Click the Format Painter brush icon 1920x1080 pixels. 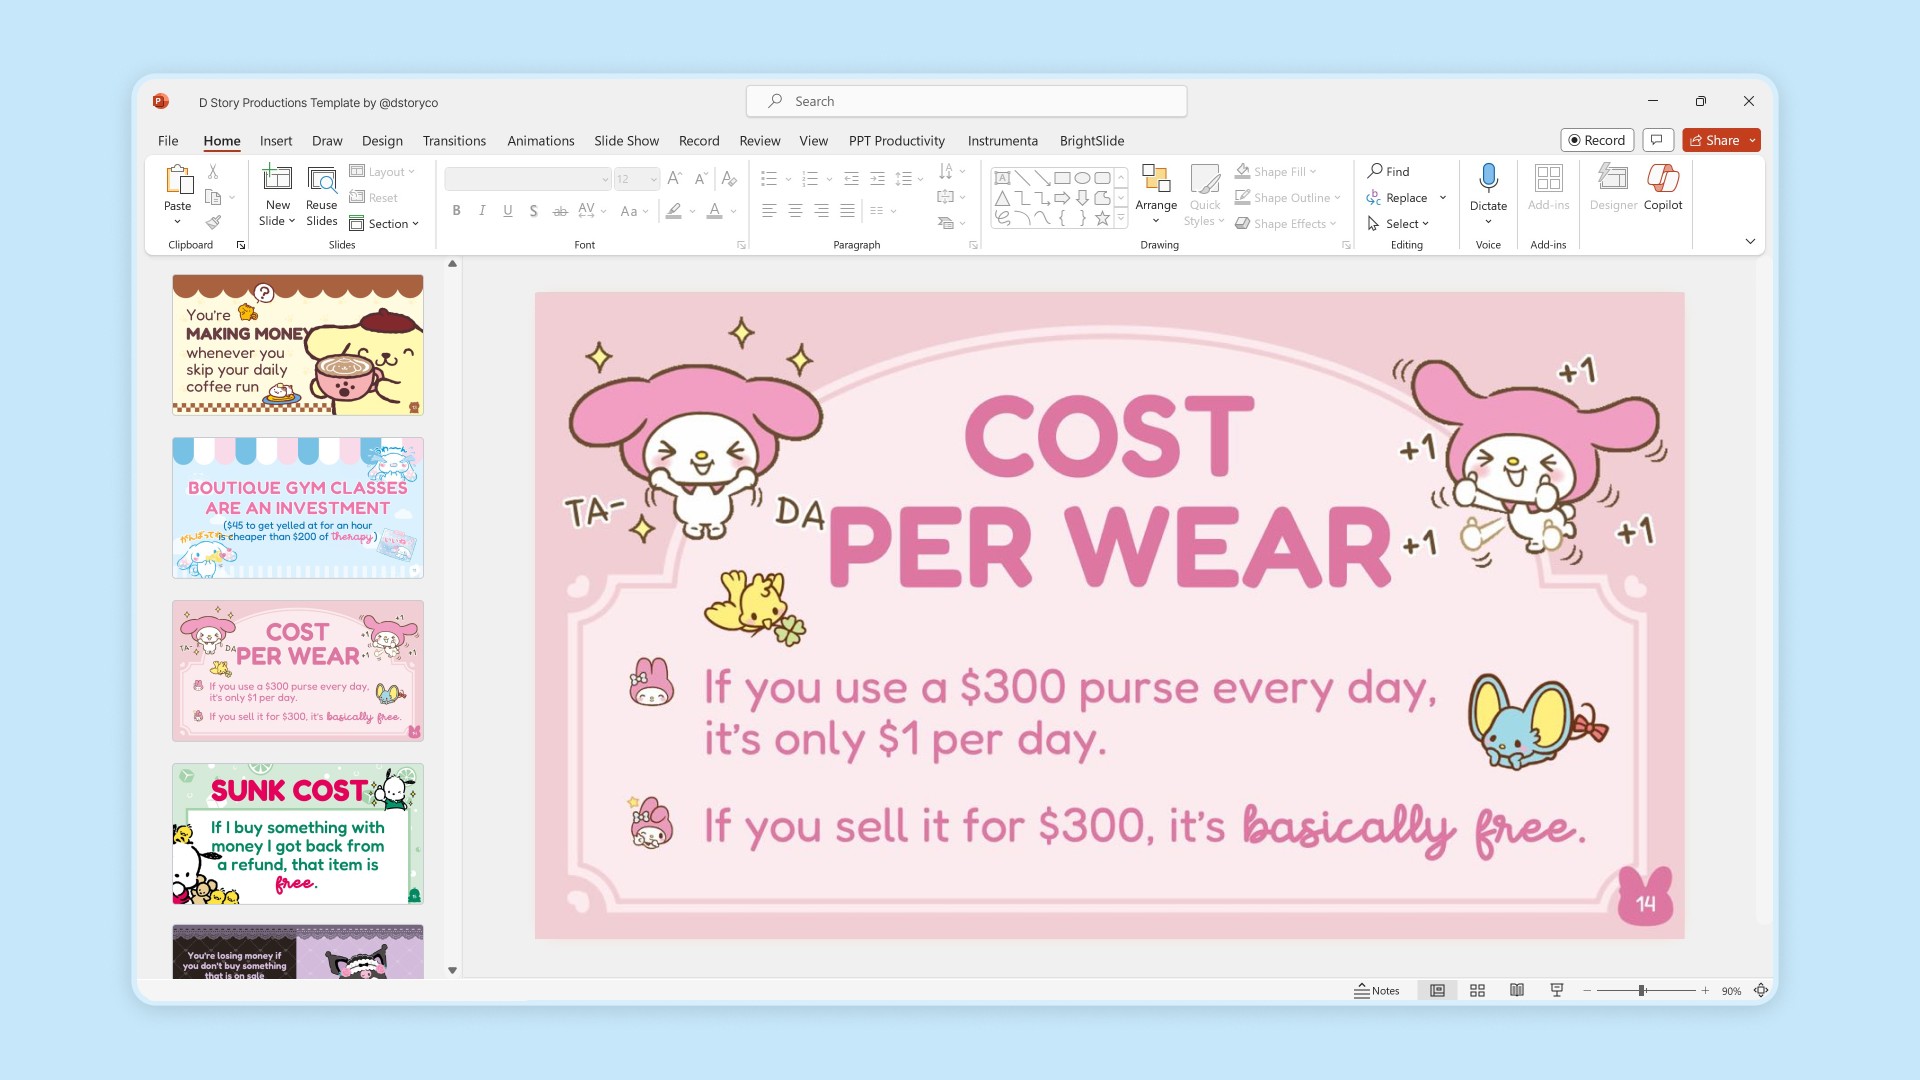(213, 222)
